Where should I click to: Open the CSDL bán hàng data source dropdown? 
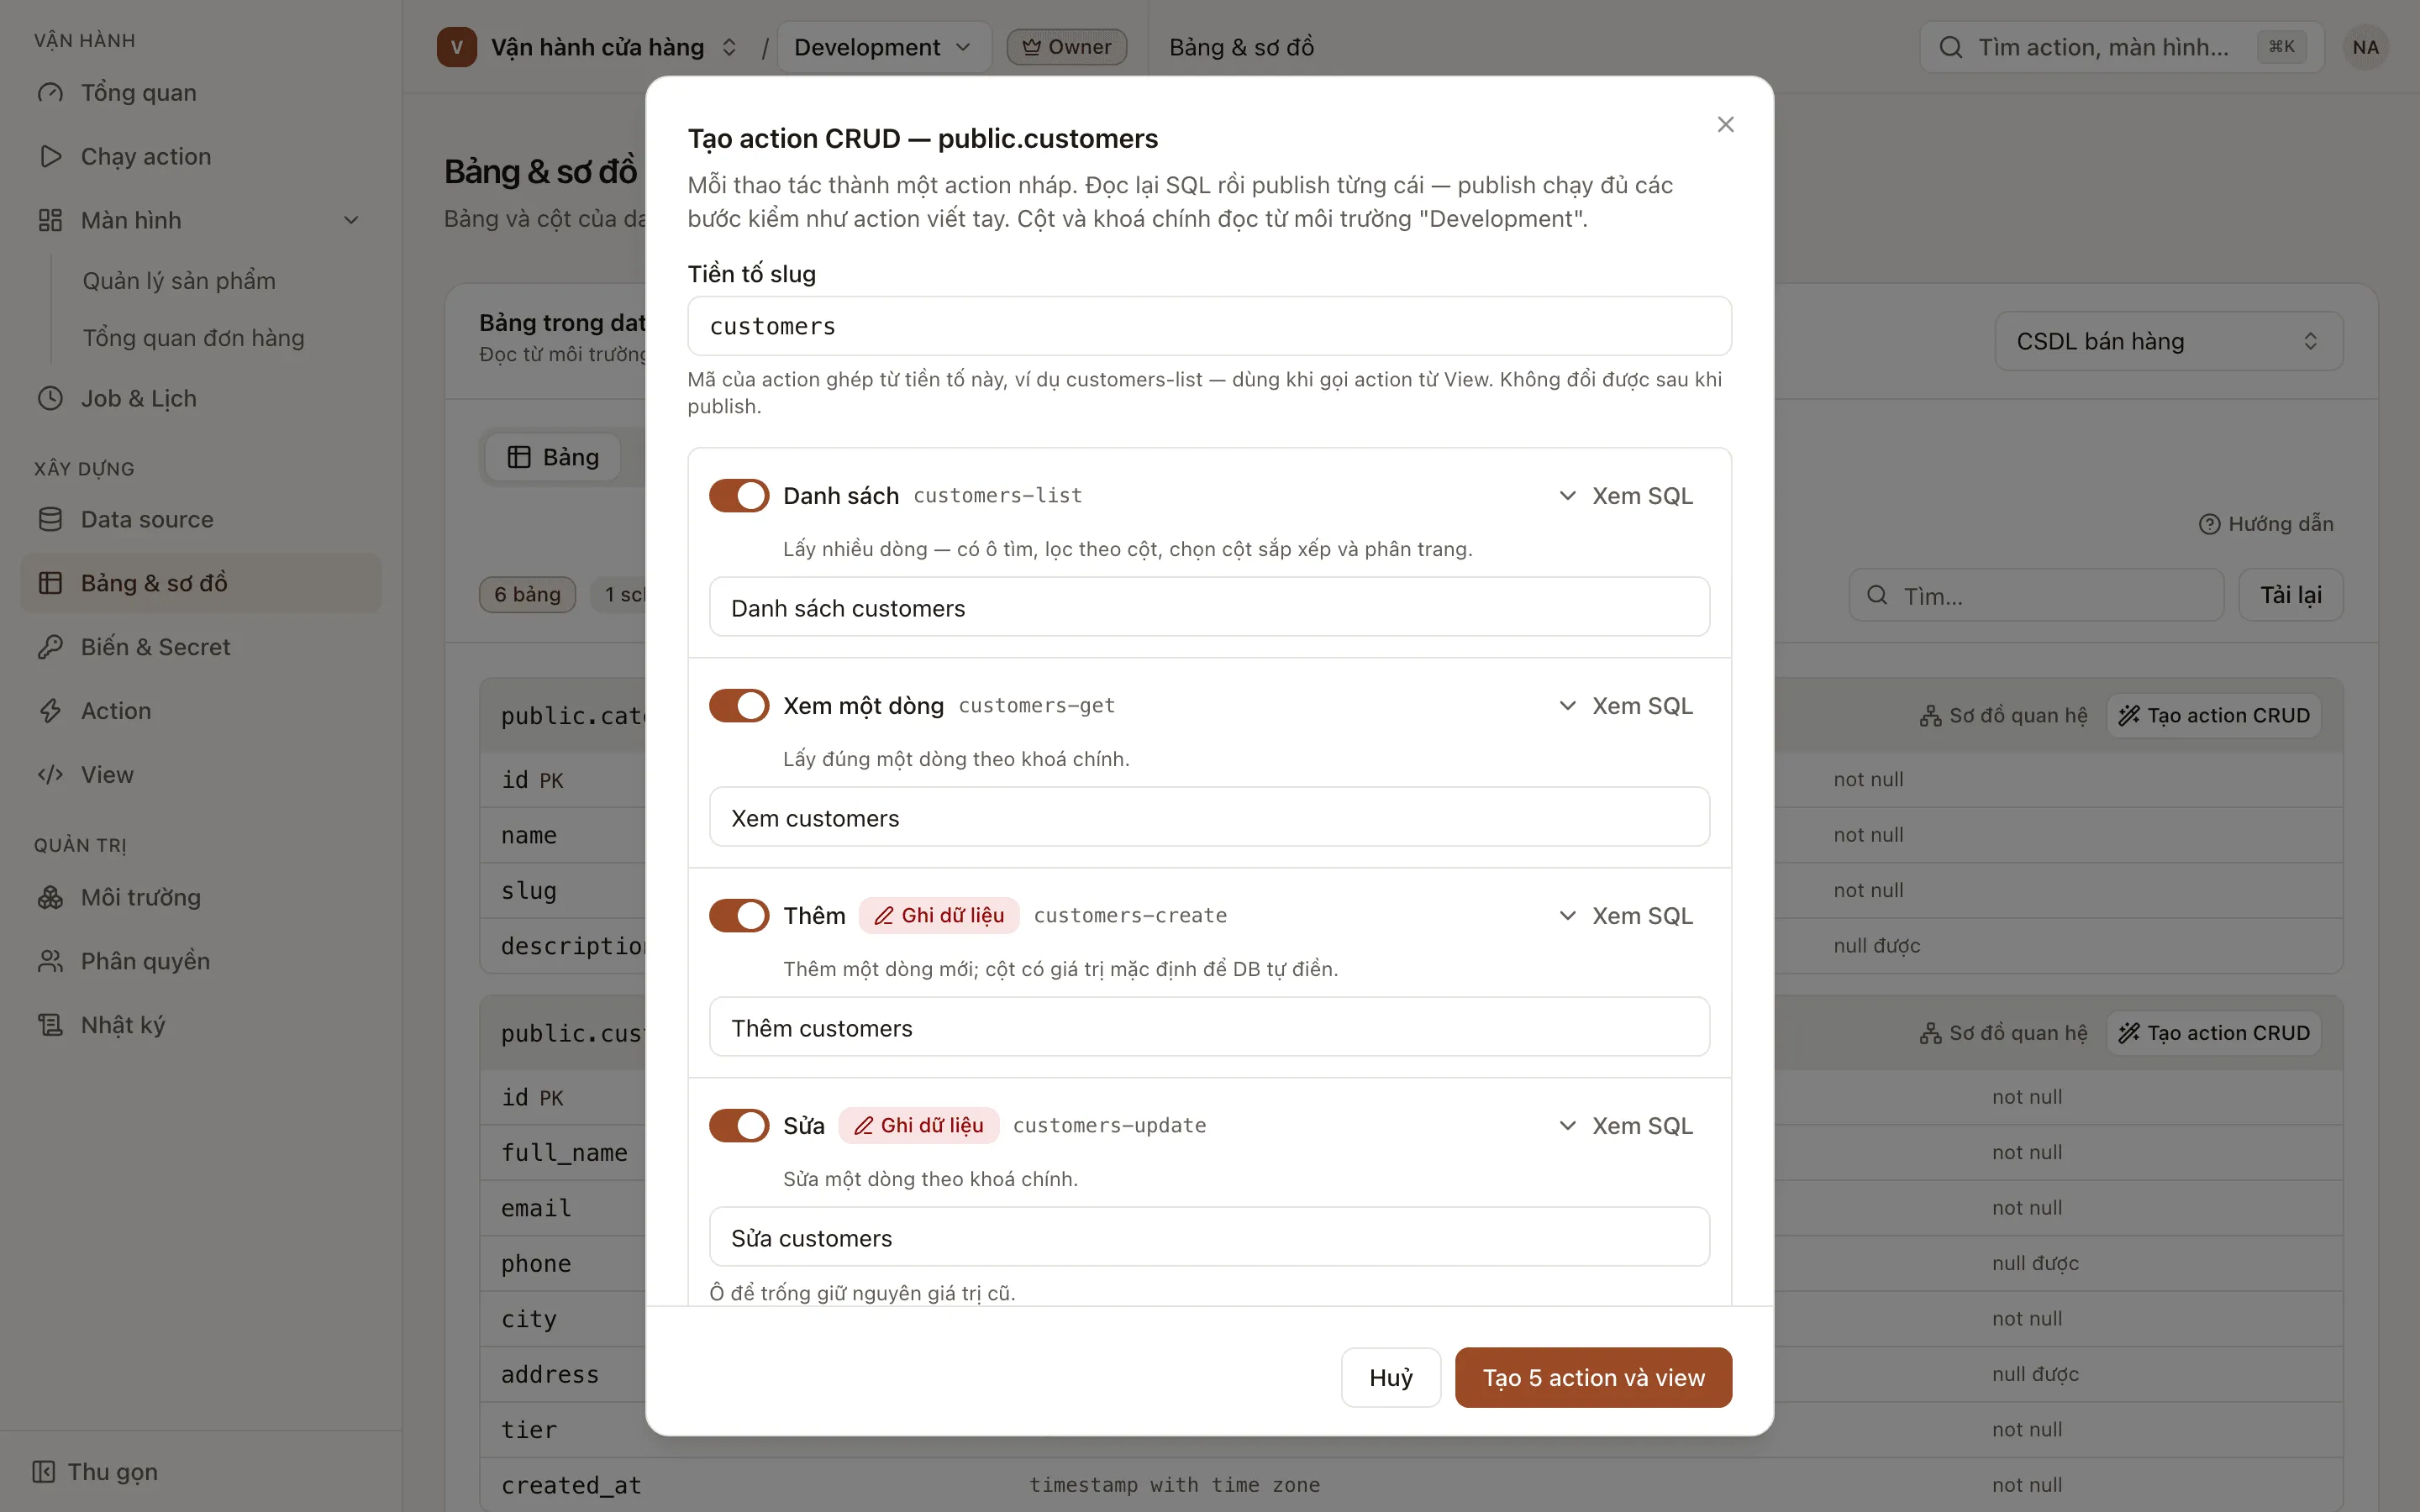click(2168, 341)
